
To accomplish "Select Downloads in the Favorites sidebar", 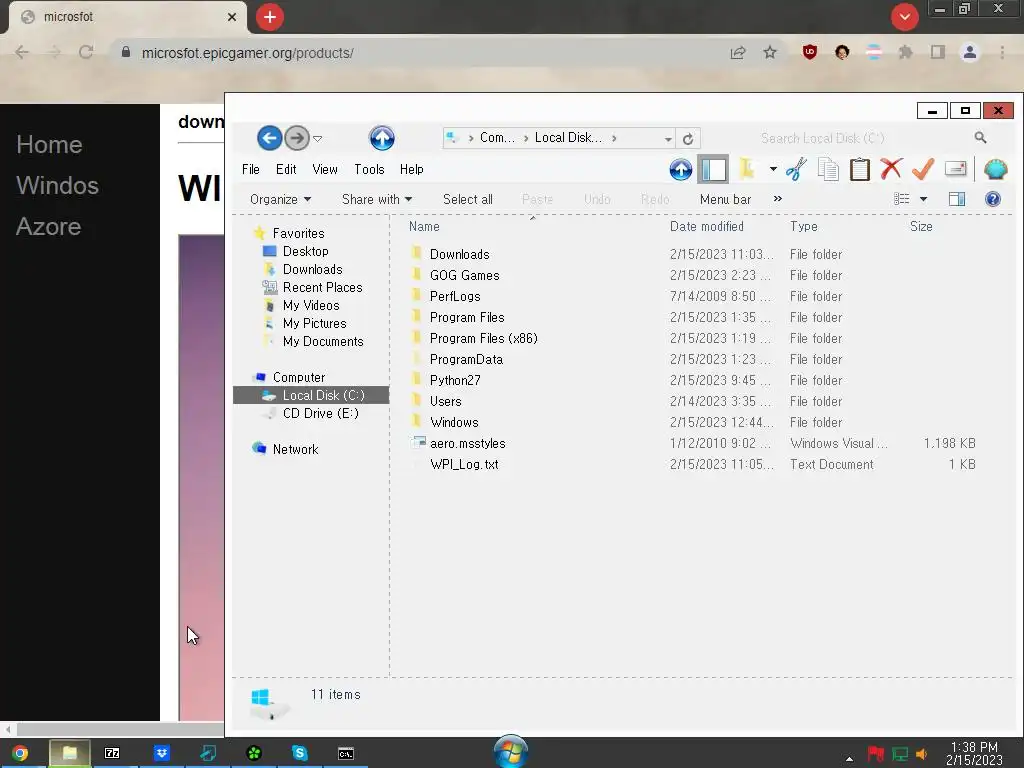I will pos(312,269).
